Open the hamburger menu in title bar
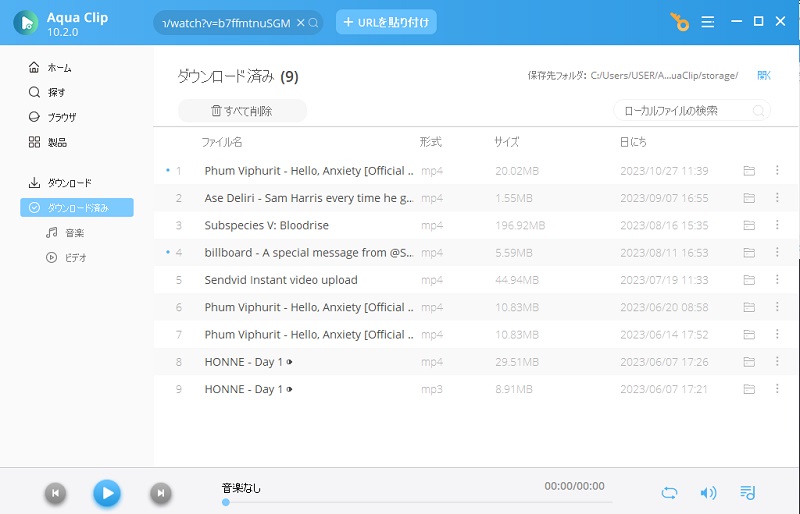 coord(708,22)
